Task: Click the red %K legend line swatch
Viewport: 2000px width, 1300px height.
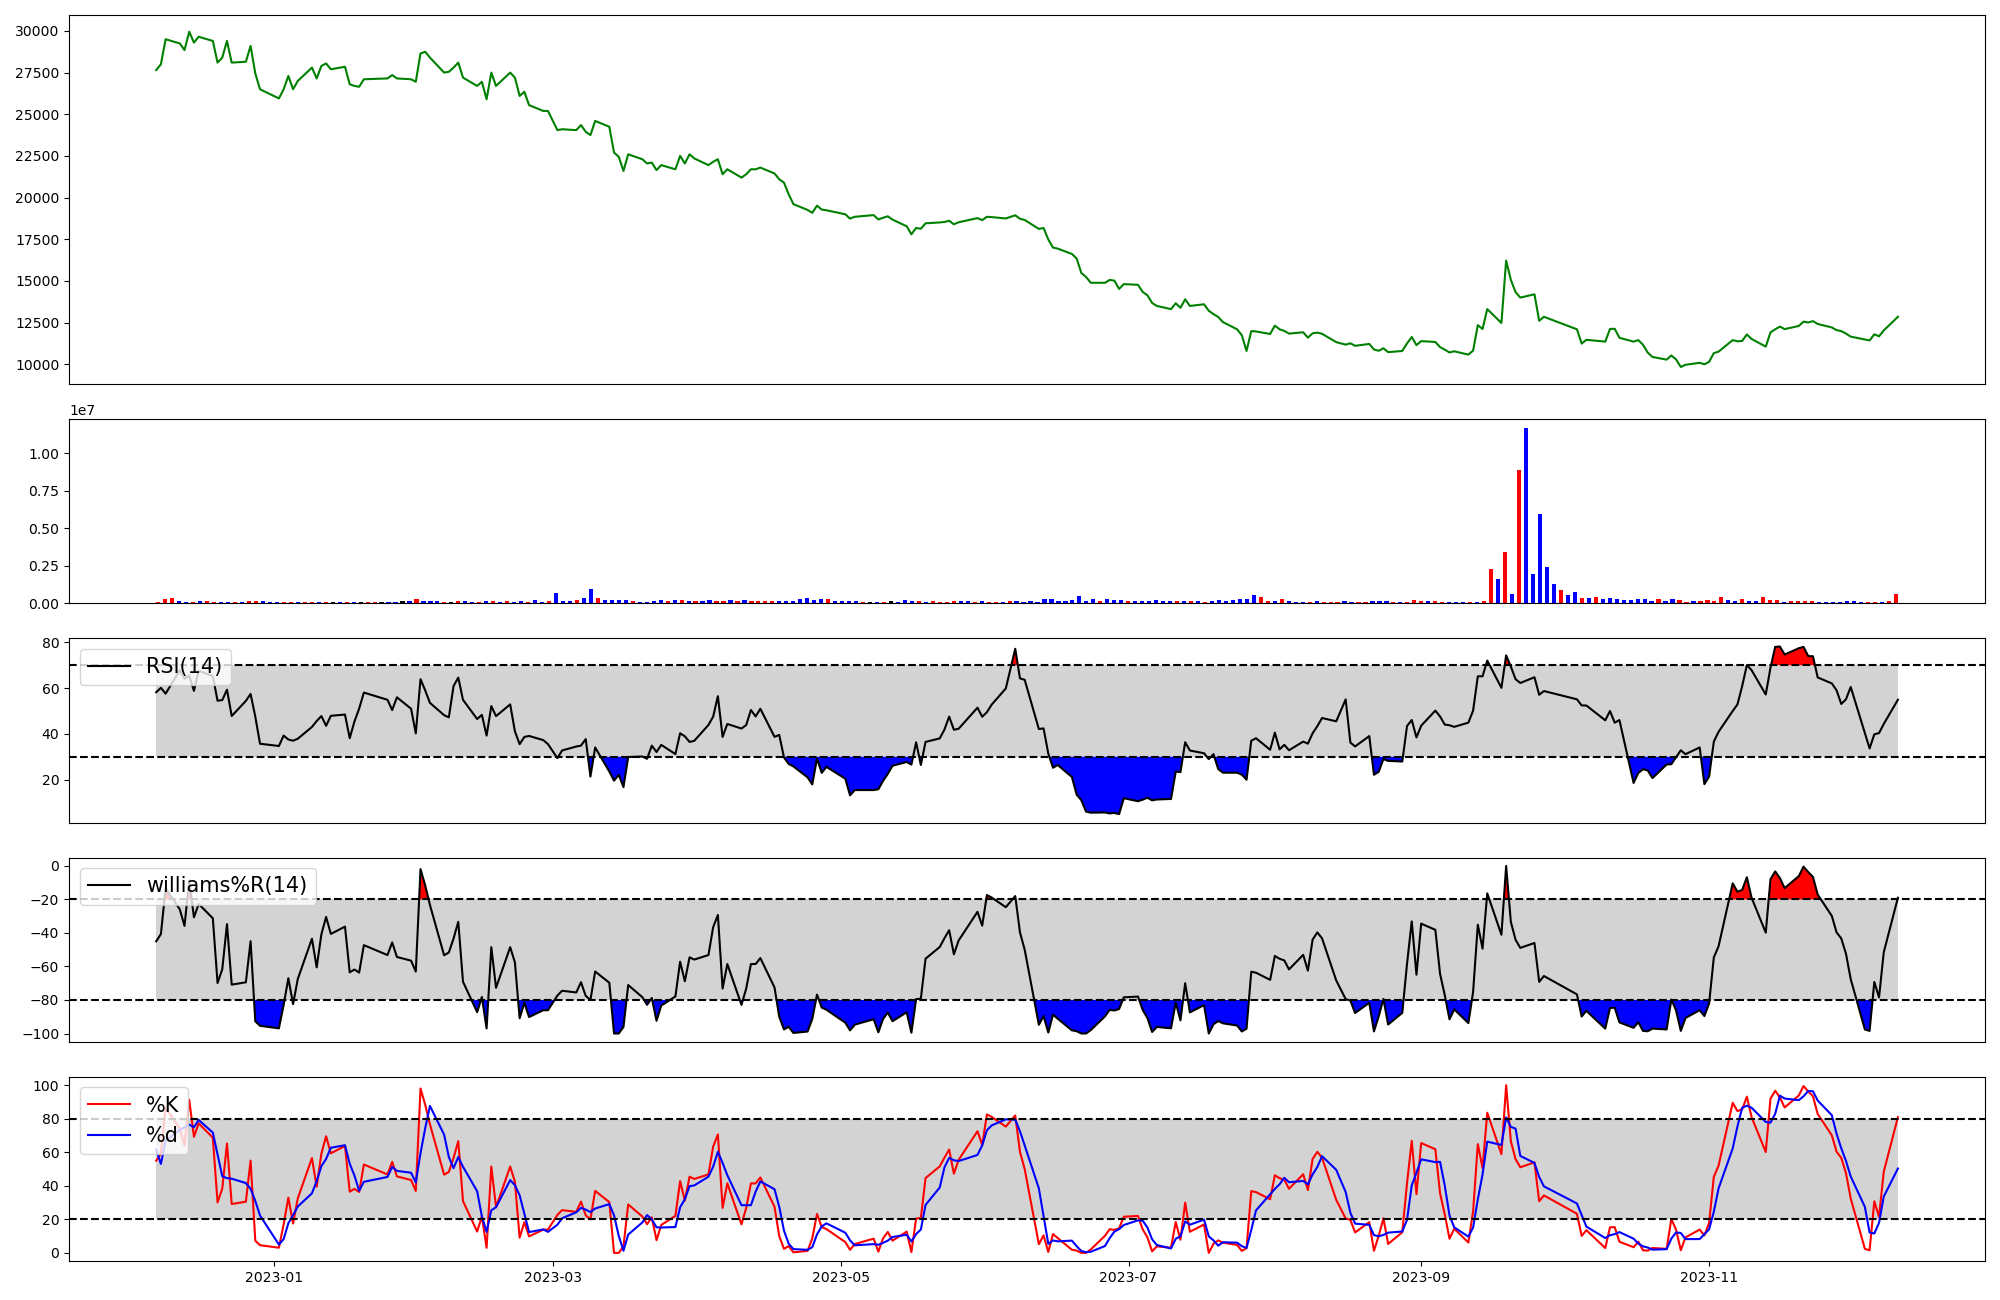Action: pyautogui.click(x=110, y=1105)
